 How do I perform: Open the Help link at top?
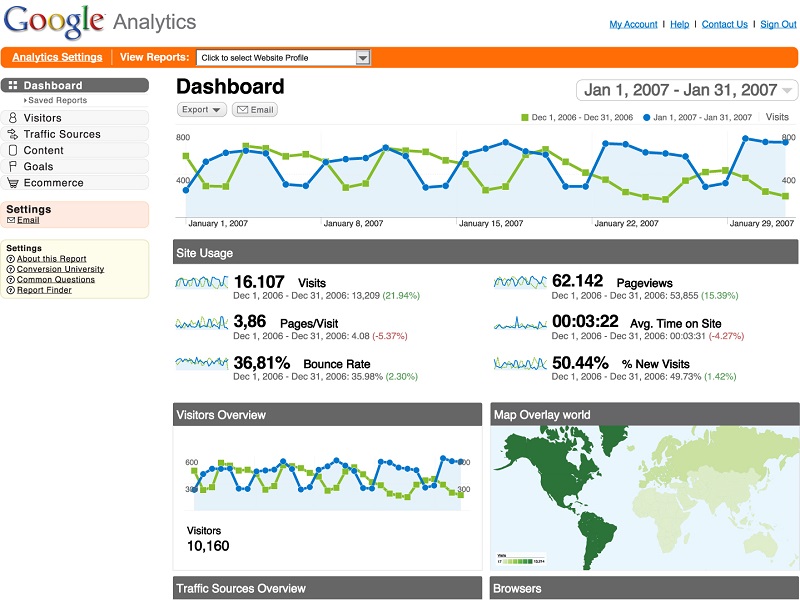tap(679, 24)
